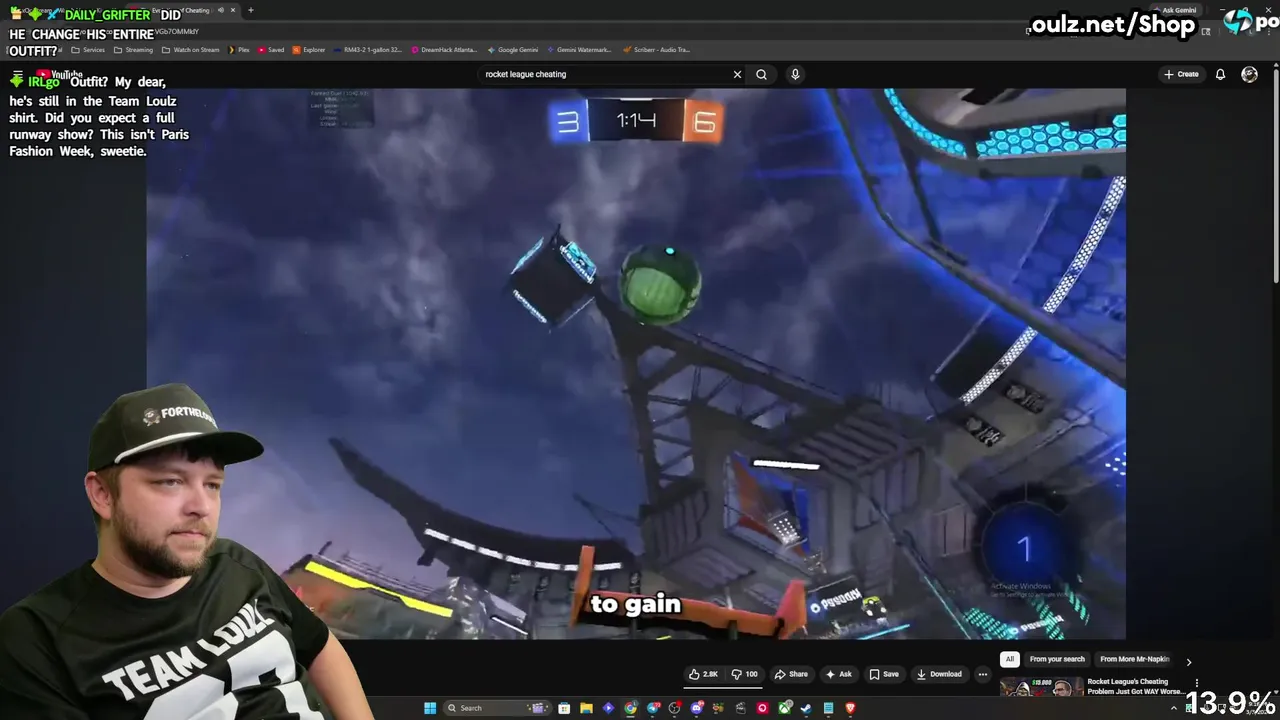
Task: Like the video (2.8K)
Action: (704, 674)
